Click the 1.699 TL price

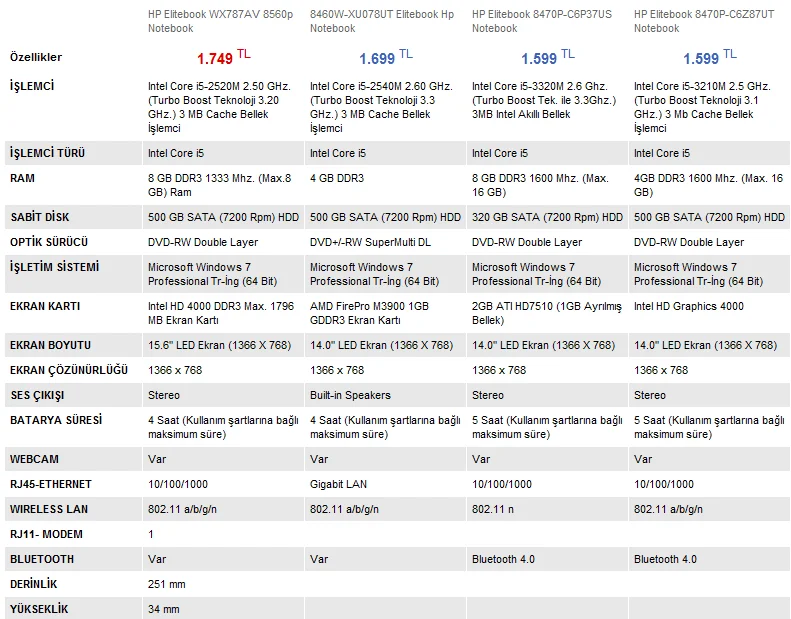pos(385,59)
